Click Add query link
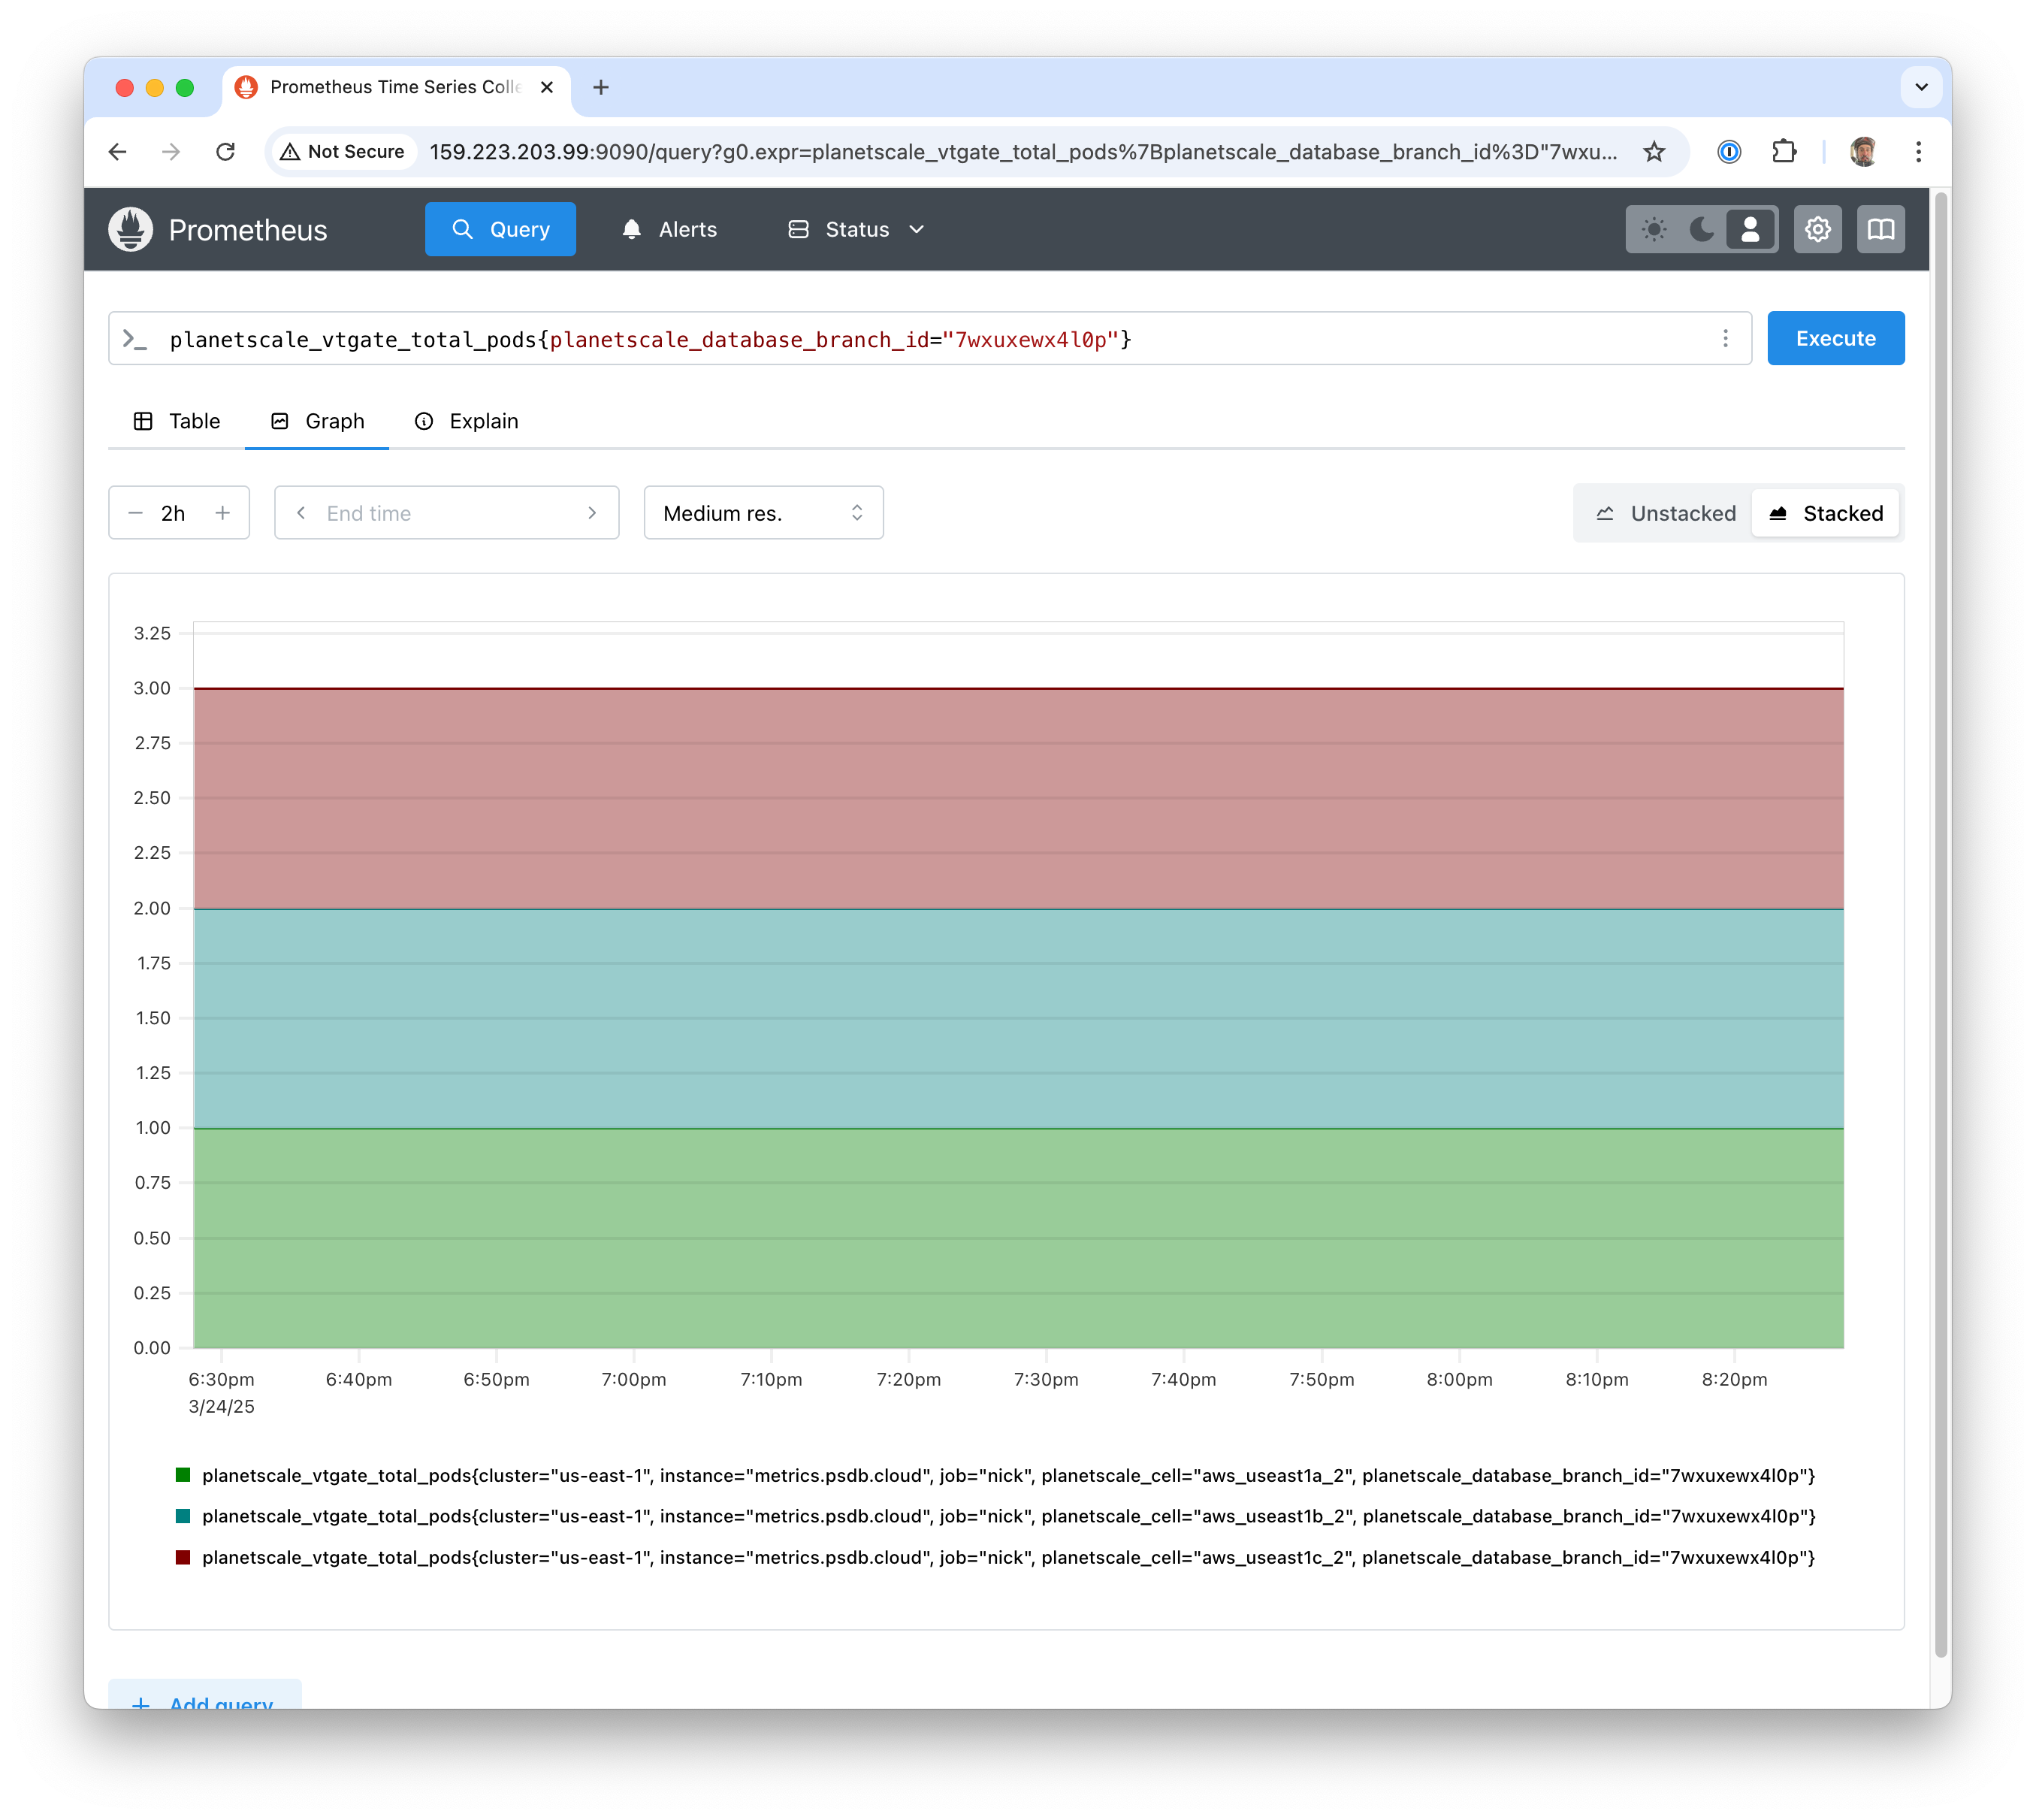2036x1820 pixels. pos(205,1703)
